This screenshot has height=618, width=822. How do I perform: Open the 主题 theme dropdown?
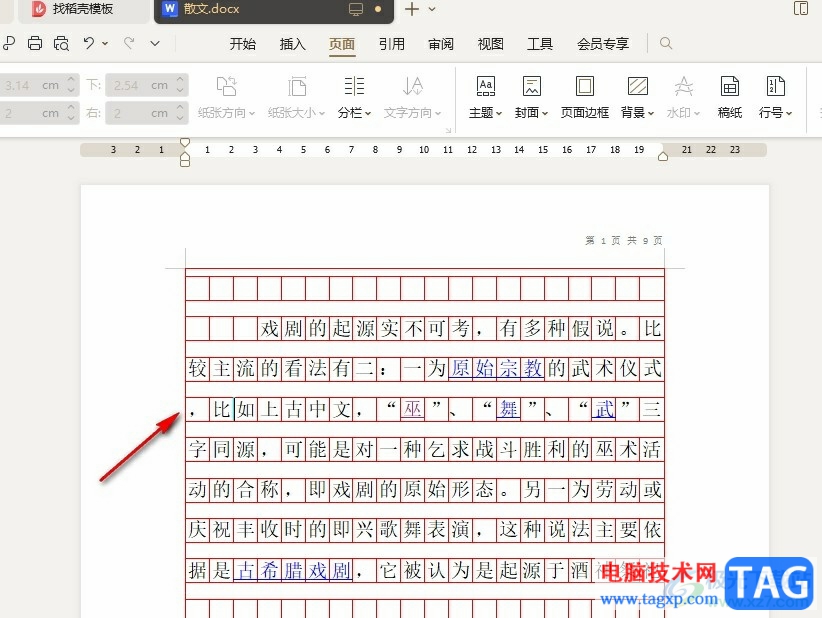(485, 97)
